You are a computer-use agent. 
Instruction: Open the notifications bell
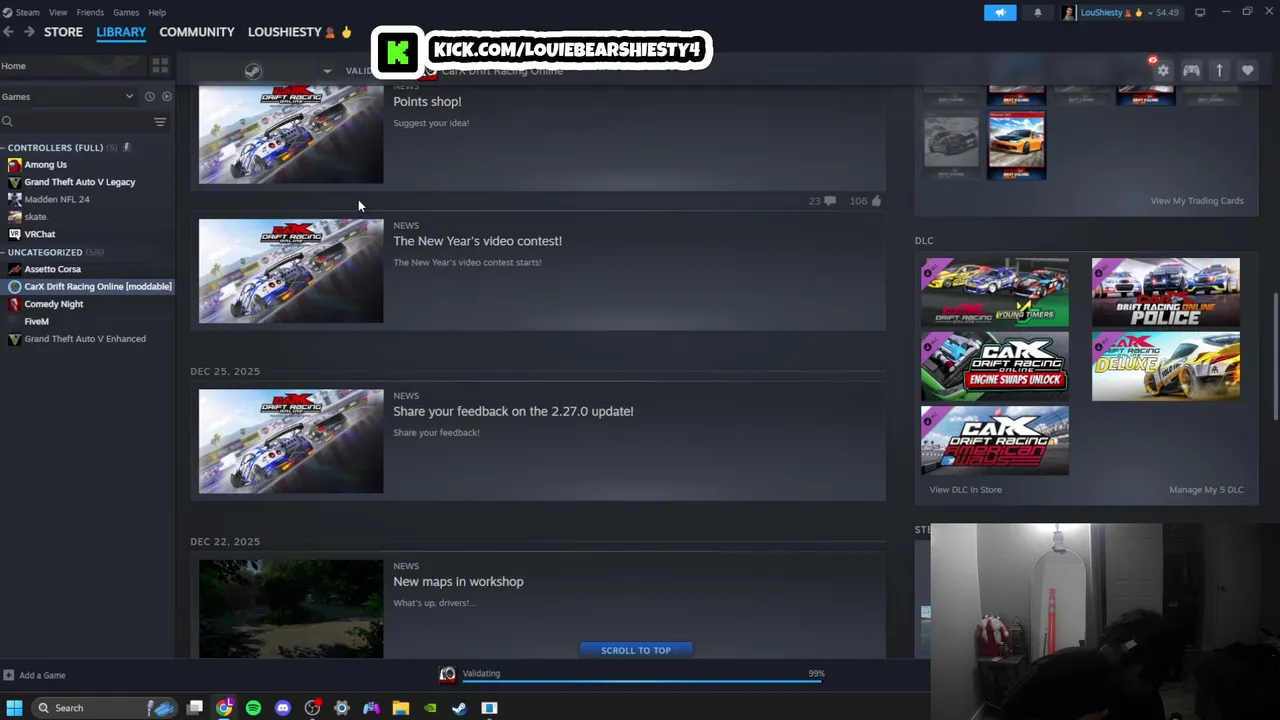1037,12
